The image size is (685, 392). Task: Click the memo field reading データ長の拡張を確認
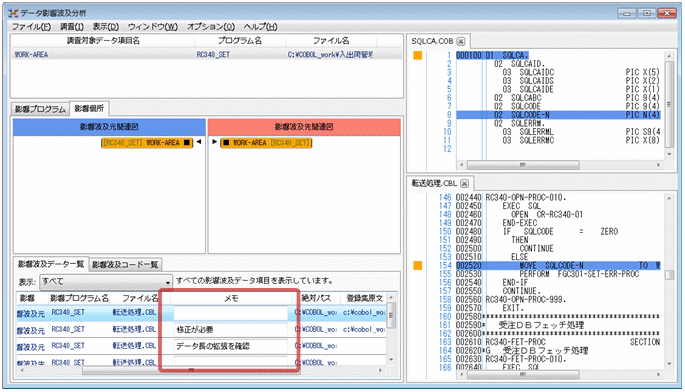coord(231,346)
